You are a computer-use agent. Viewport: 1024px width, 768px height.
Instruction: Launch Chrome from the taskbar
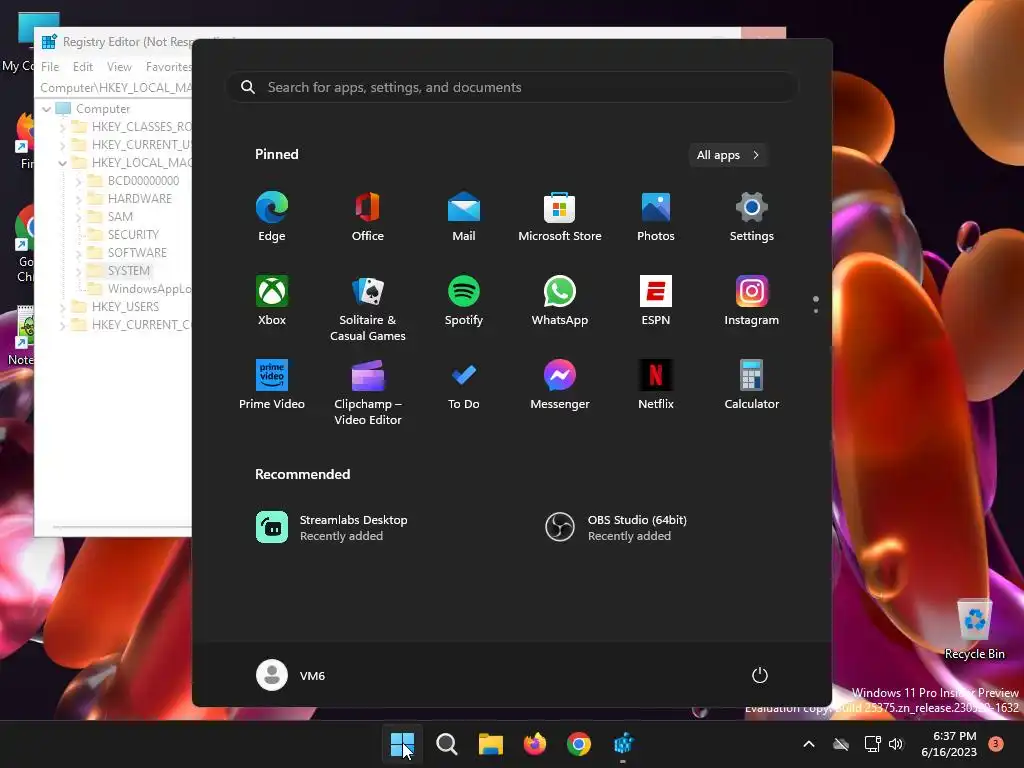(579, 744)
